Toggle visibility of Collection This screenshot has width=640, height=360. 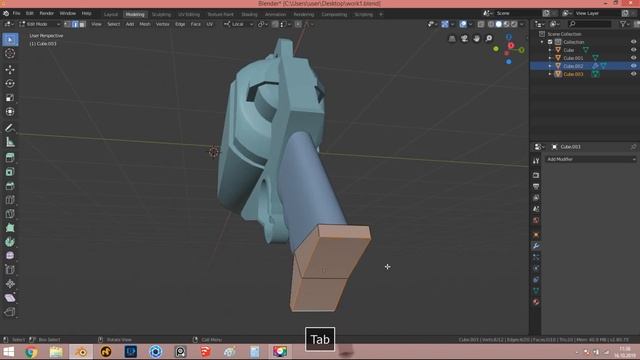(x=633, y=42)
